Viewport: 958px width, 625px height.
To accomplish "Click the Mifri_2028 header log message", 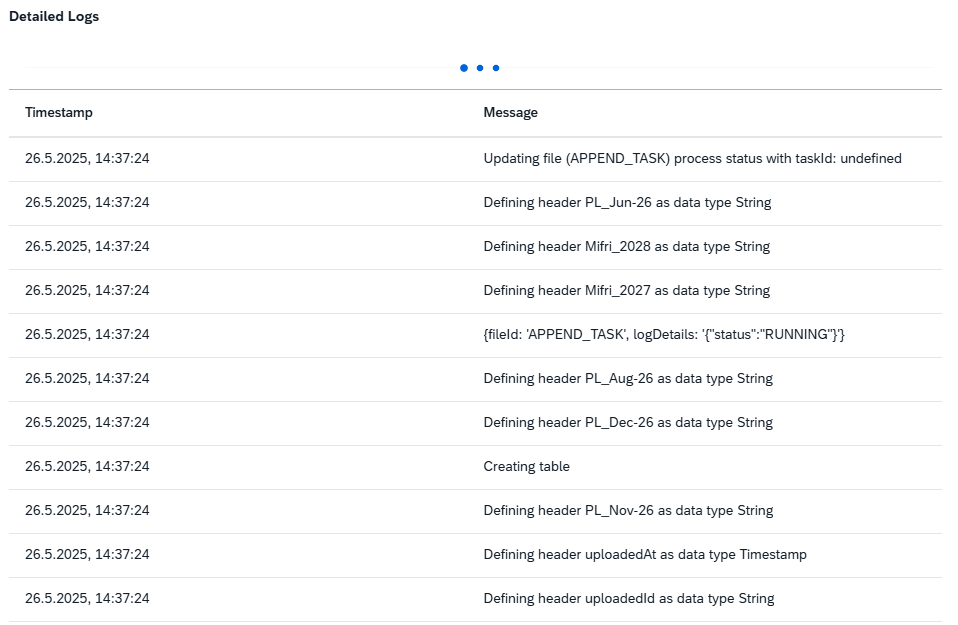I will tap(626, 247).
